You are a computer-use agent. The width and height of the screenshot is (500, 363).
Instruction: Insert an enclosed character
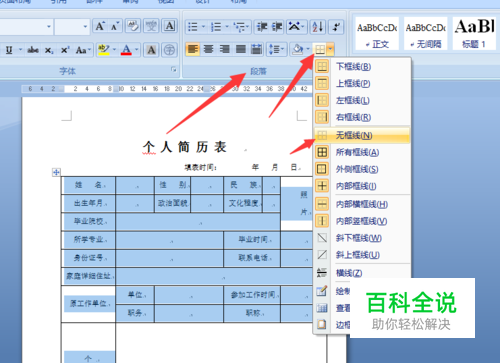[170, 50]
